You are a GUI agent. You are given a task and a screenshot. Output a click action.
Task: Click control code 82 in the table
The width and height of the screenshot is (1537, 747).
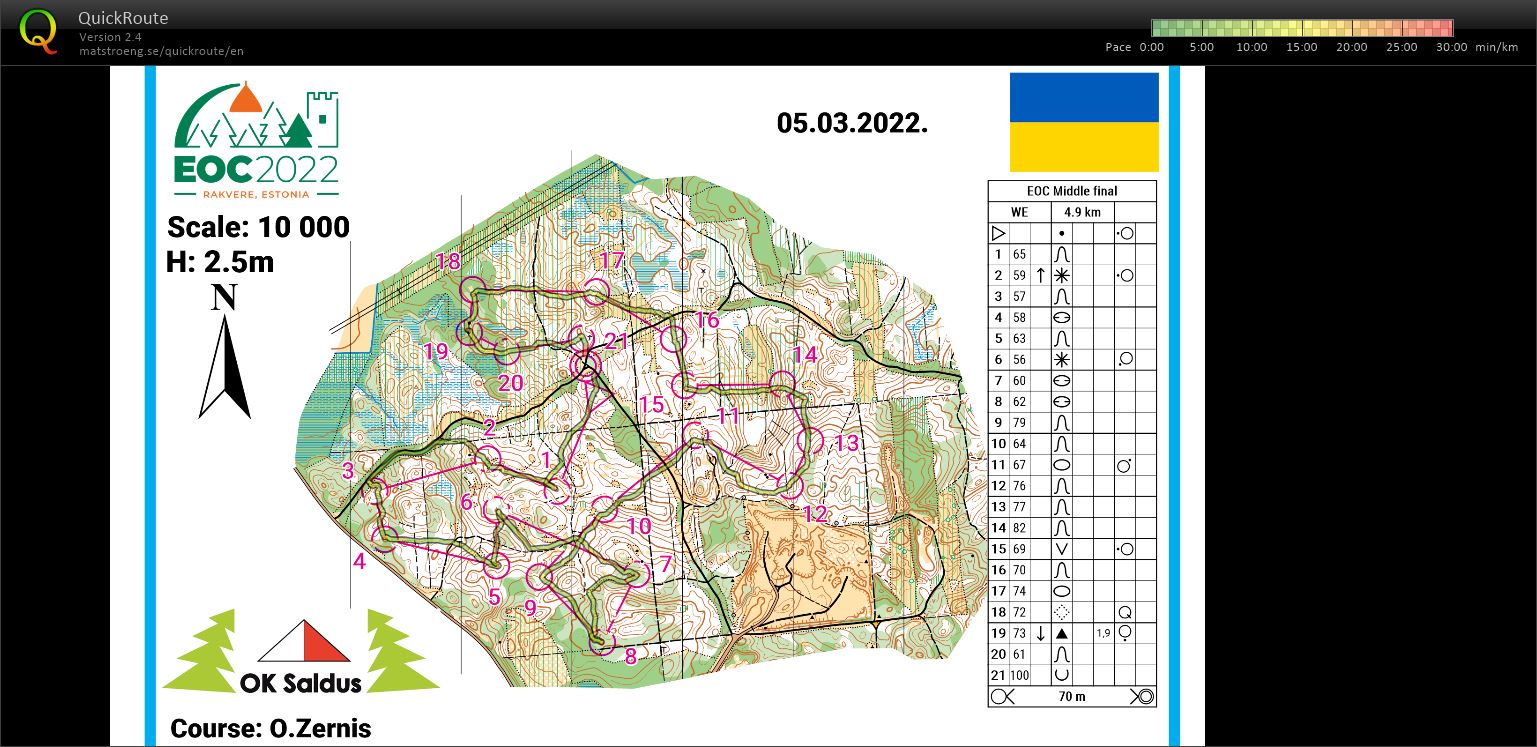[x=1019, y=528]
